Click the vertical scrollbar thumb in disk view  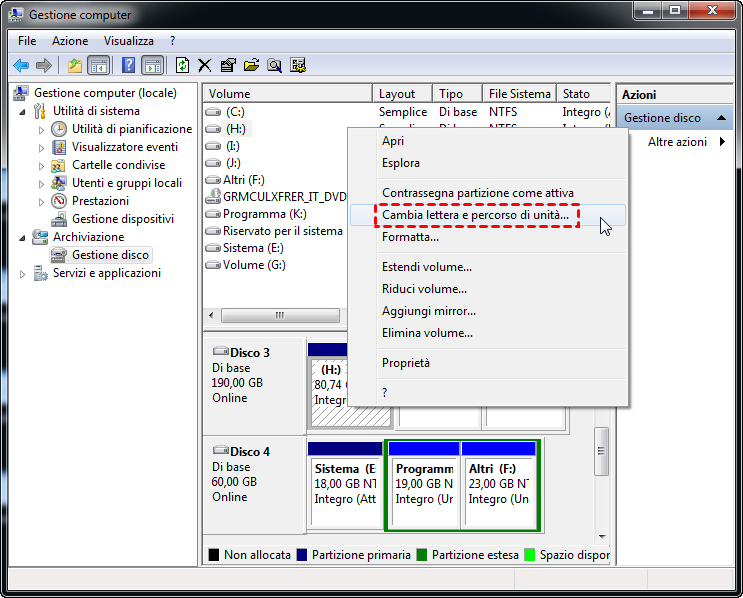point(601,451)
